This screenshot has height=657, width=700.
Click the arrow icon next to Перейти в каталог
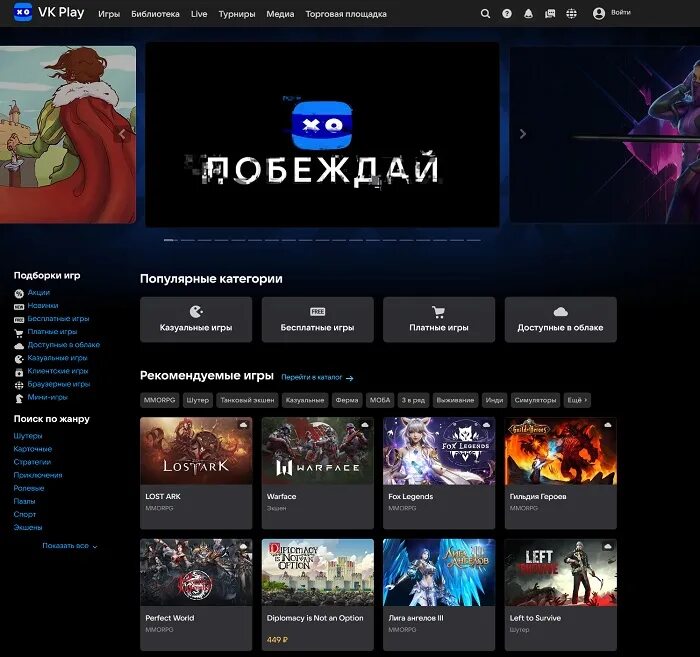tap(350, 378)
